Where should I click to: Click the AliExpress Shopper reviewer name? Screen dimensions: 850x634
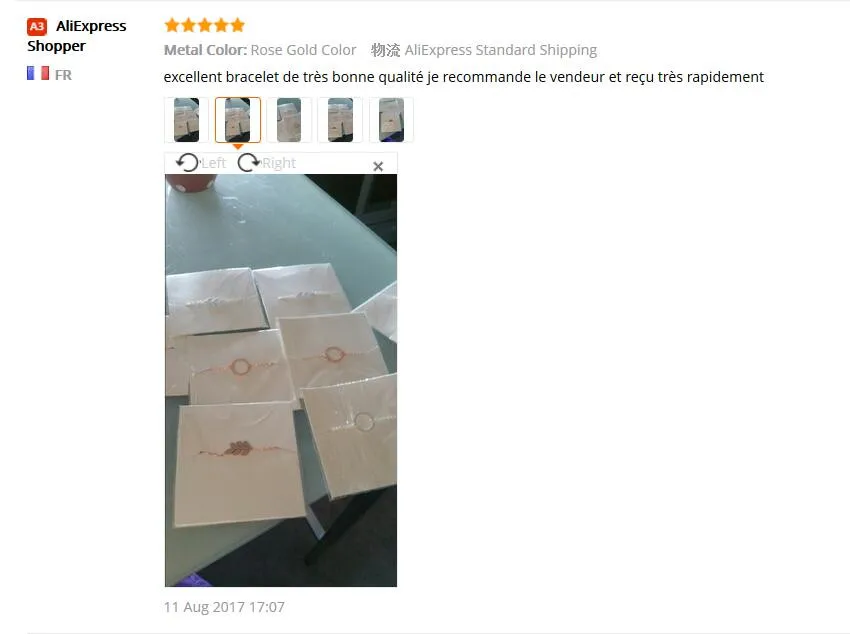point(76,36)
